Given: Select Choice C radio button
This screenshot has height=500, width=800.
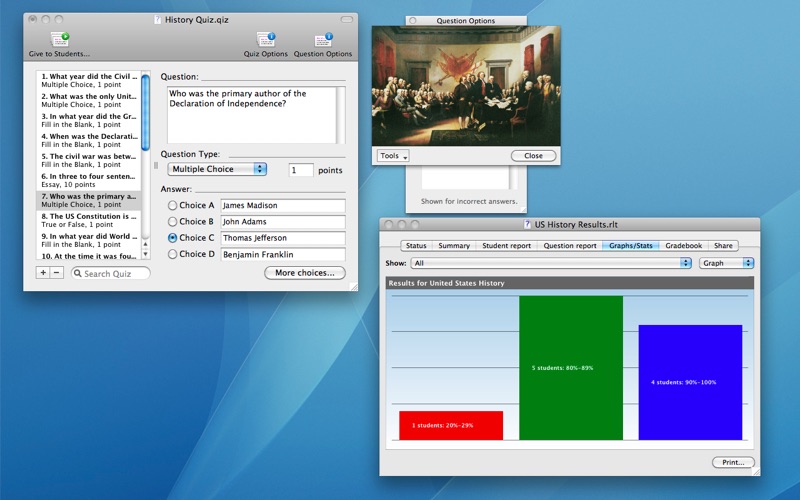Looking at the screenshot, I should click(172, 238).
